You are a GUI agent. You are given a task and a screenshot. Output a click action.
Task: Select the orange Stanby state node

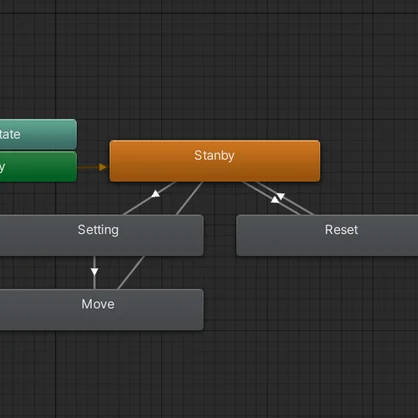point(215,161)
